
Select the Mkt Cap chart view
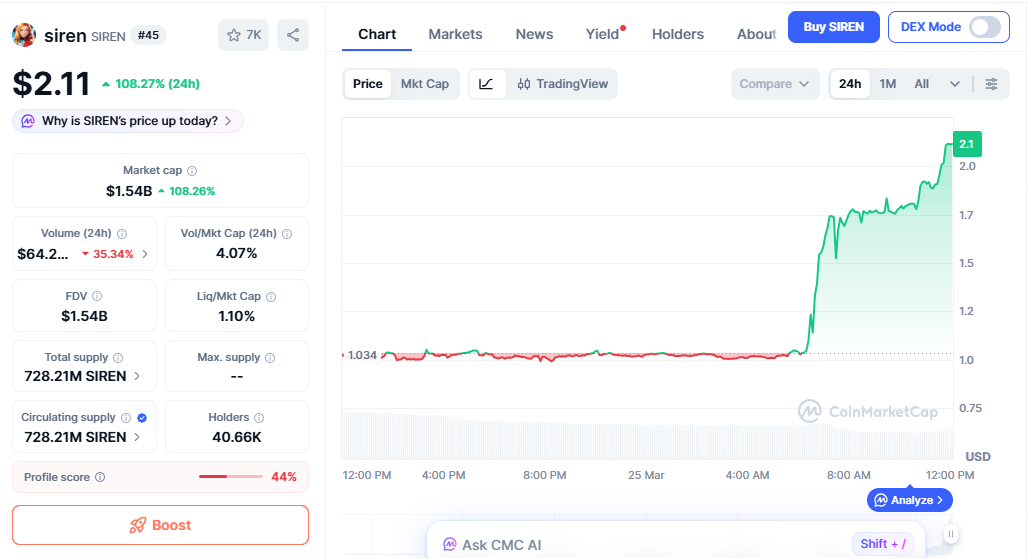(425, 84)
